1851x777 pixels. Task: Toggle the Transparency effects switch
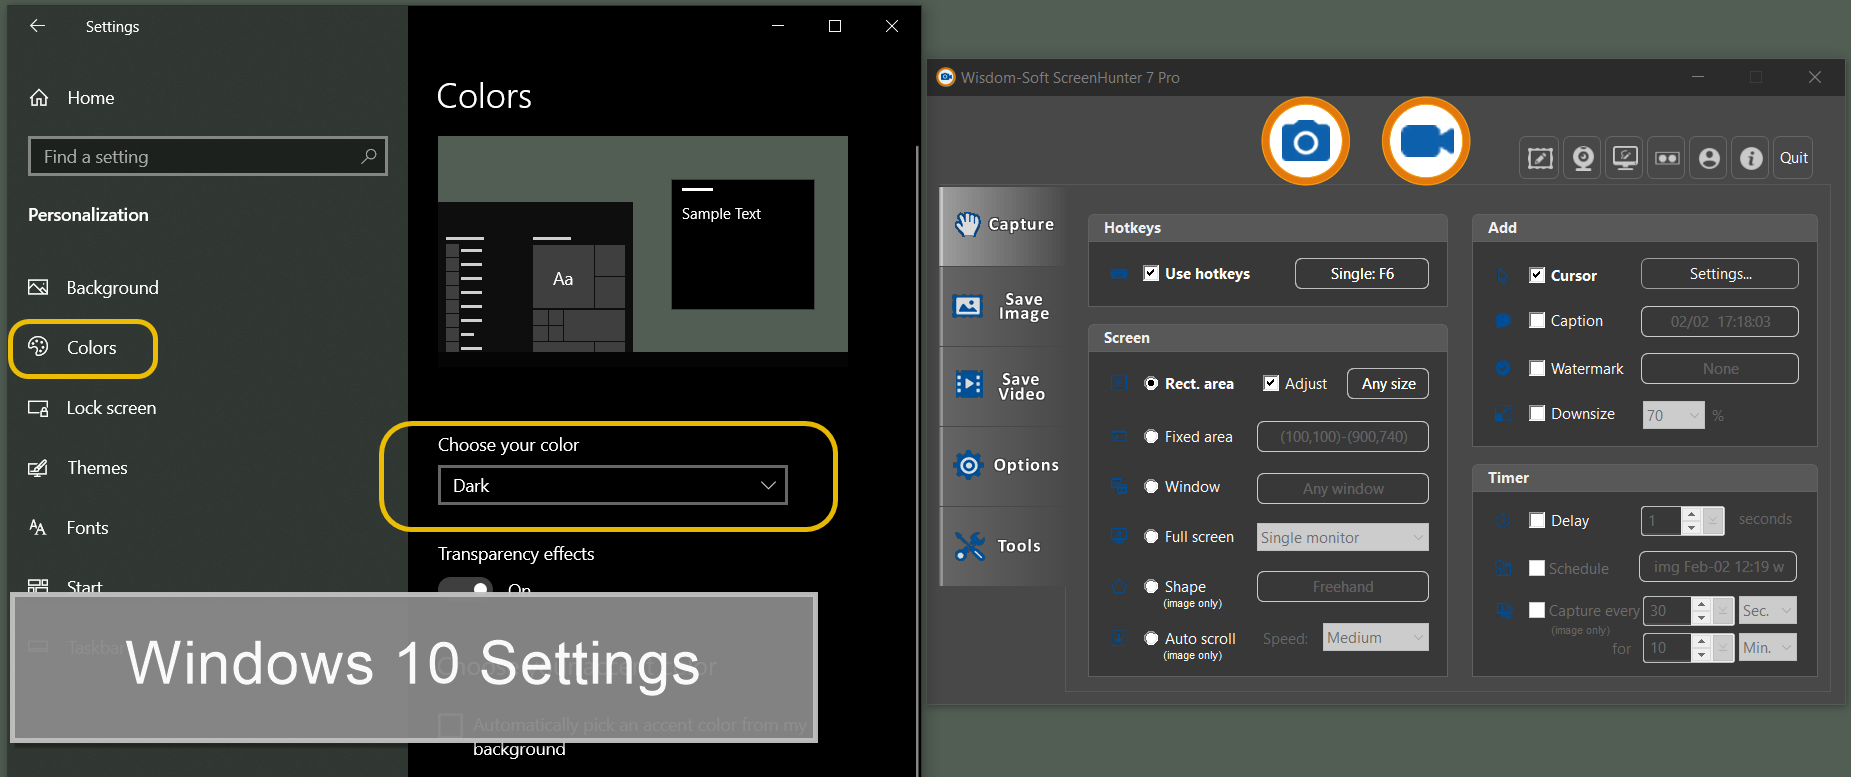(x=466, y=588)
